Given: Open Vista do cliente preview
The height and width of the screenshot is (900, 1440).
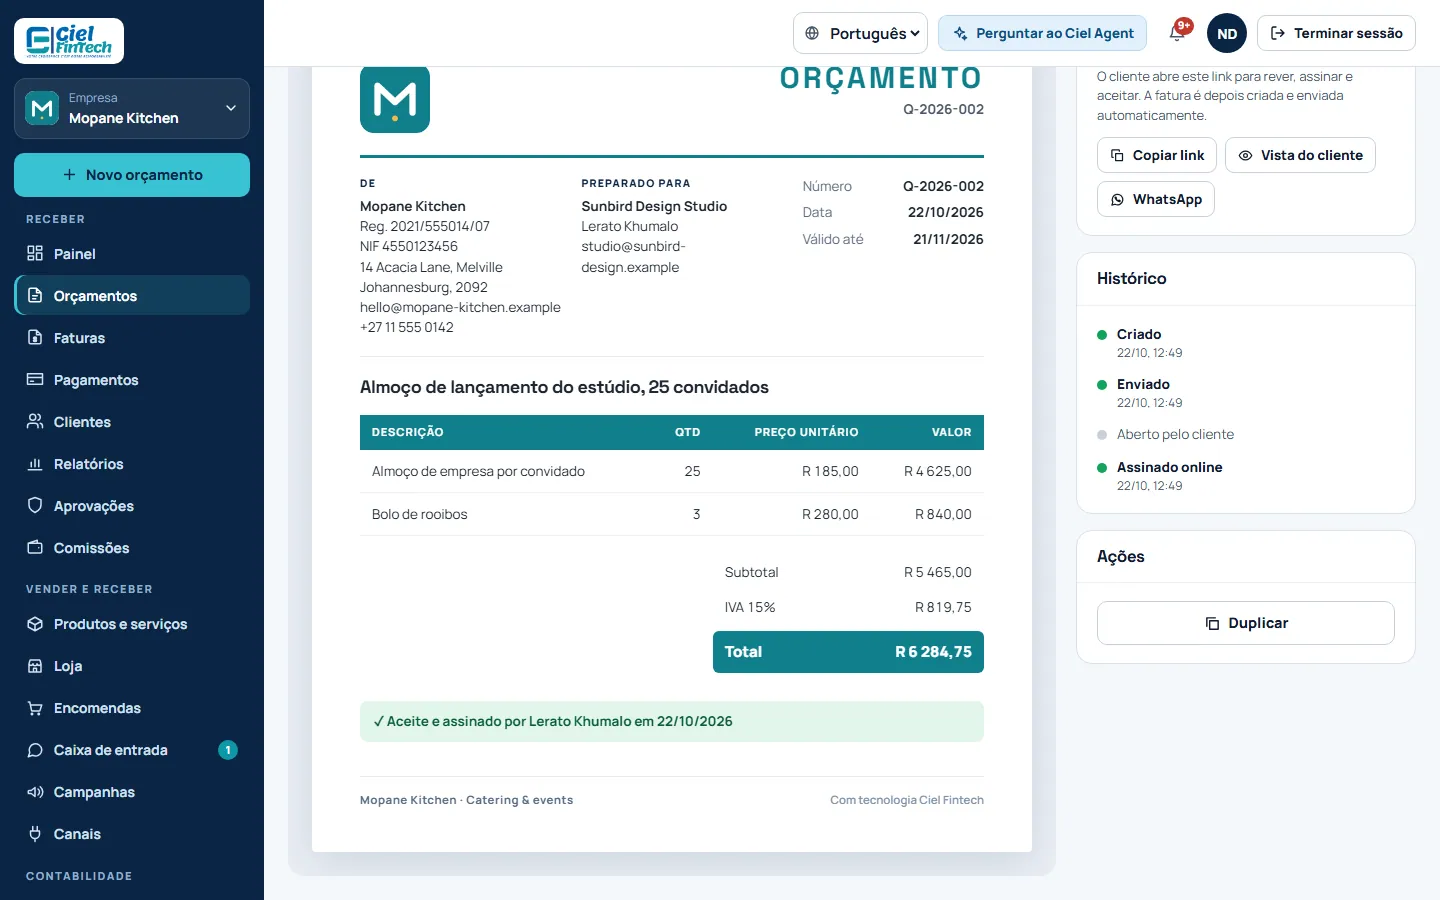Looking at the screenshot, I should [1300, 155].
